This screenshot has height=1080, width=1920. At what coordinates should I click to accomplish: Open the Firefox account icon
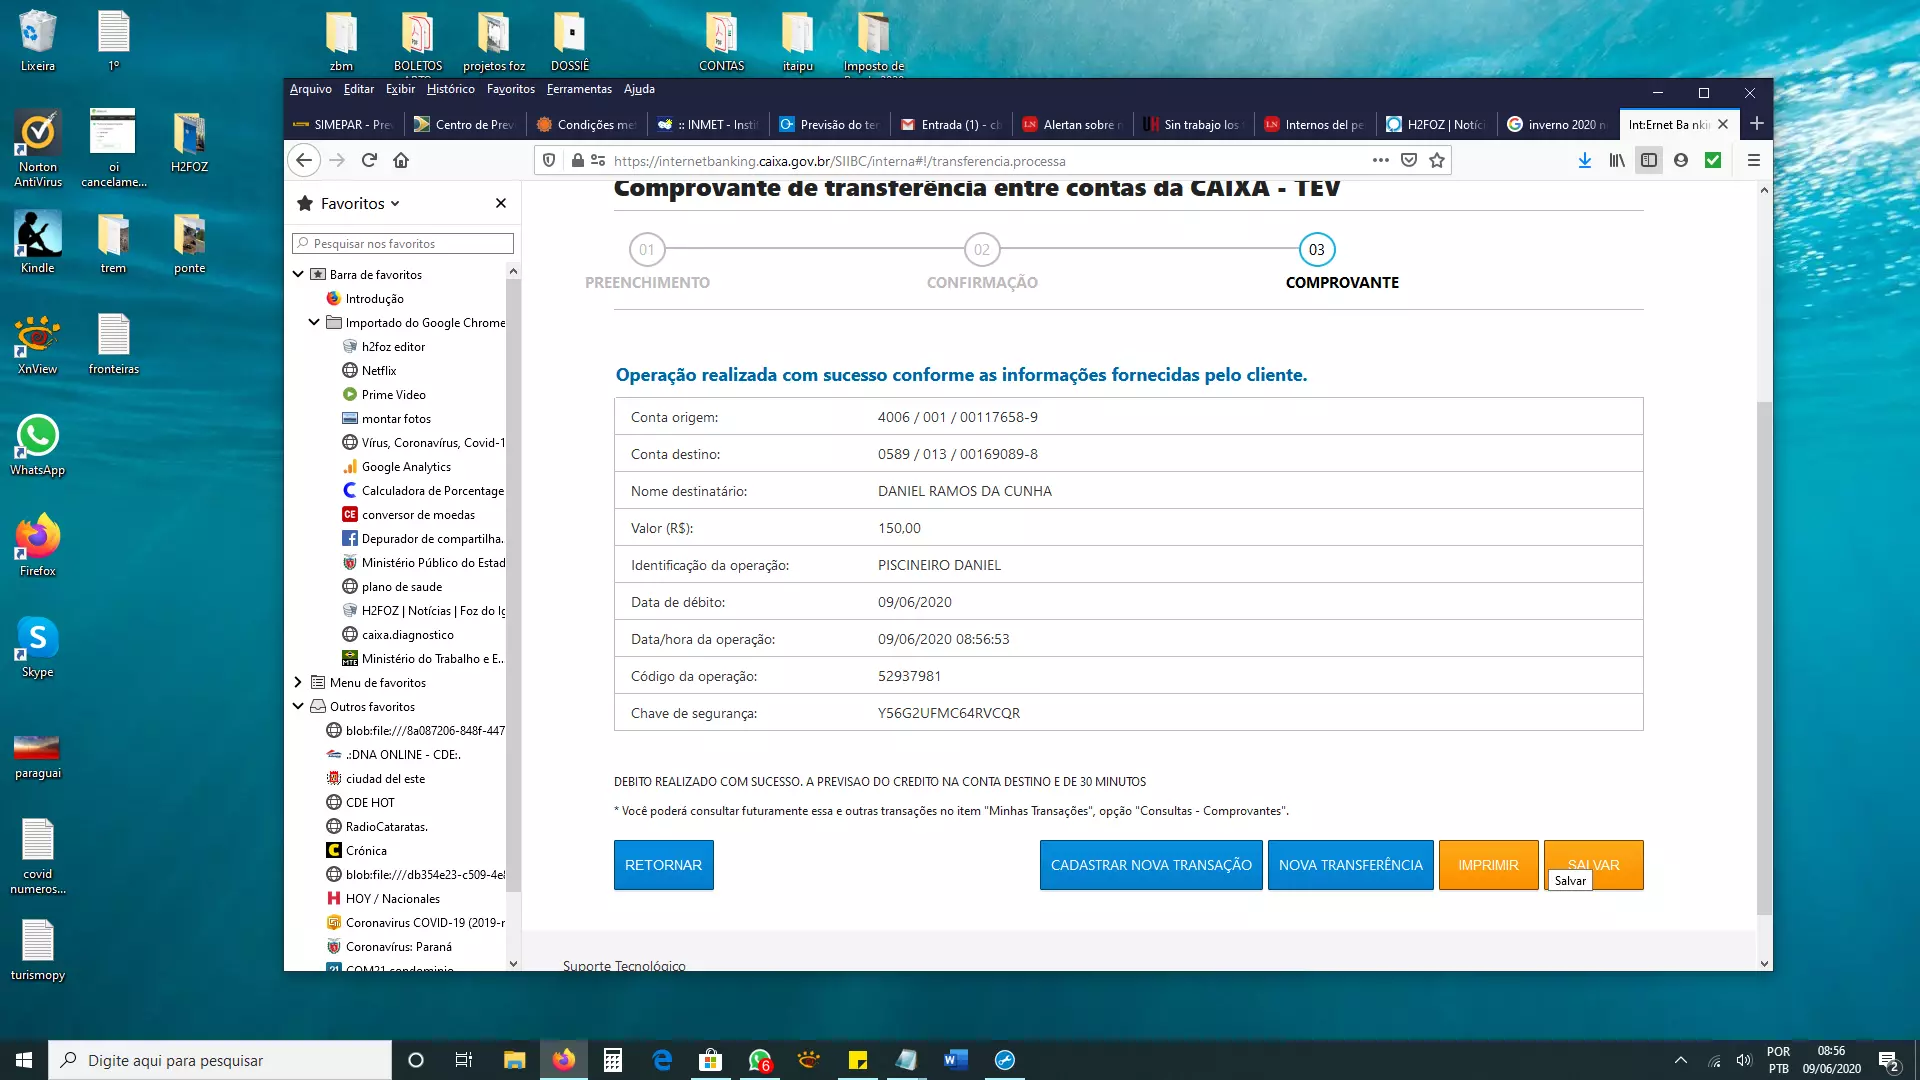pos(1681,160)
